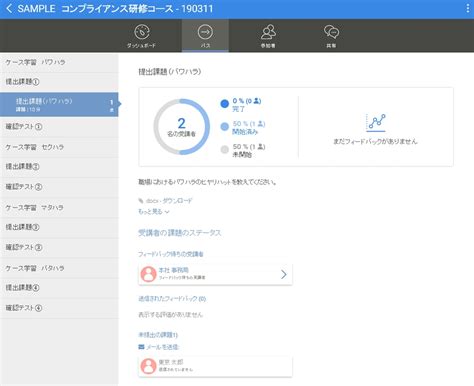Image resolution: width=474 pixels, height=386 pixels.
Task: Click the 本社 事務局 avatar icon
Action: point(149,274)
